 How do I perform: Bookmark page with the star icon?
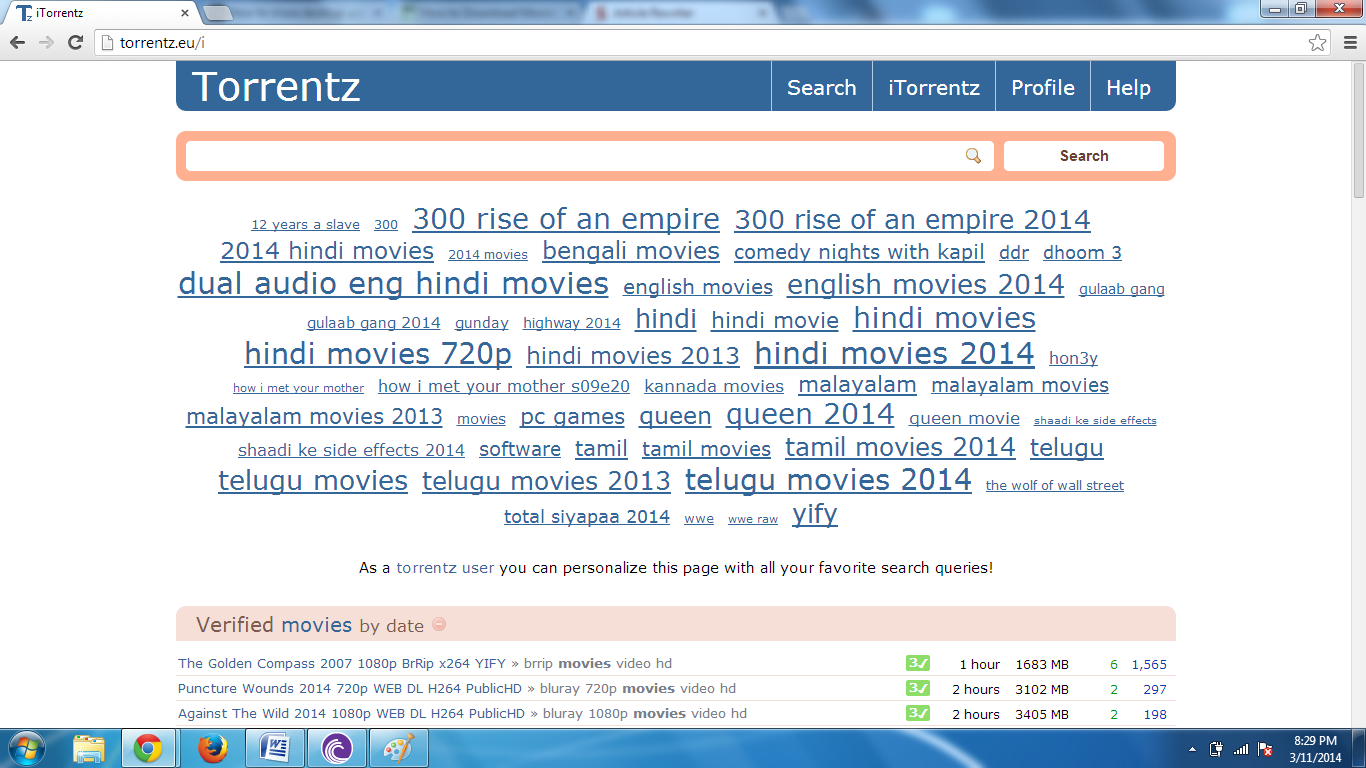coord(1318,42)
